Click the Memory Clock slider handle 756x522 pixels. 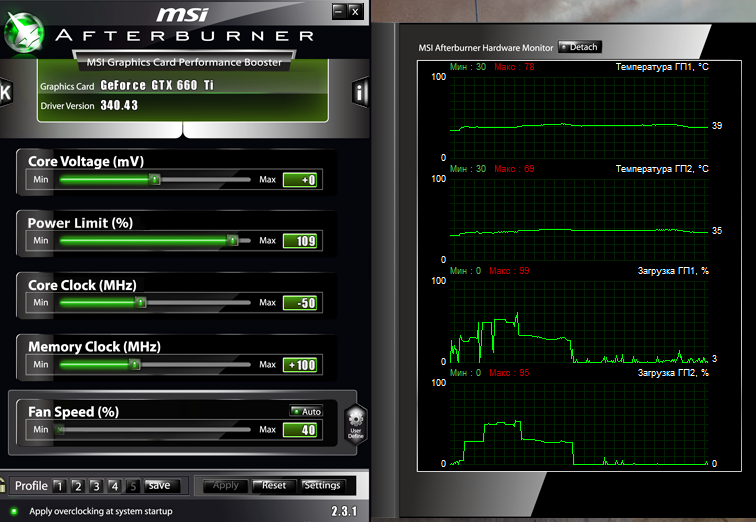(135, 364)
